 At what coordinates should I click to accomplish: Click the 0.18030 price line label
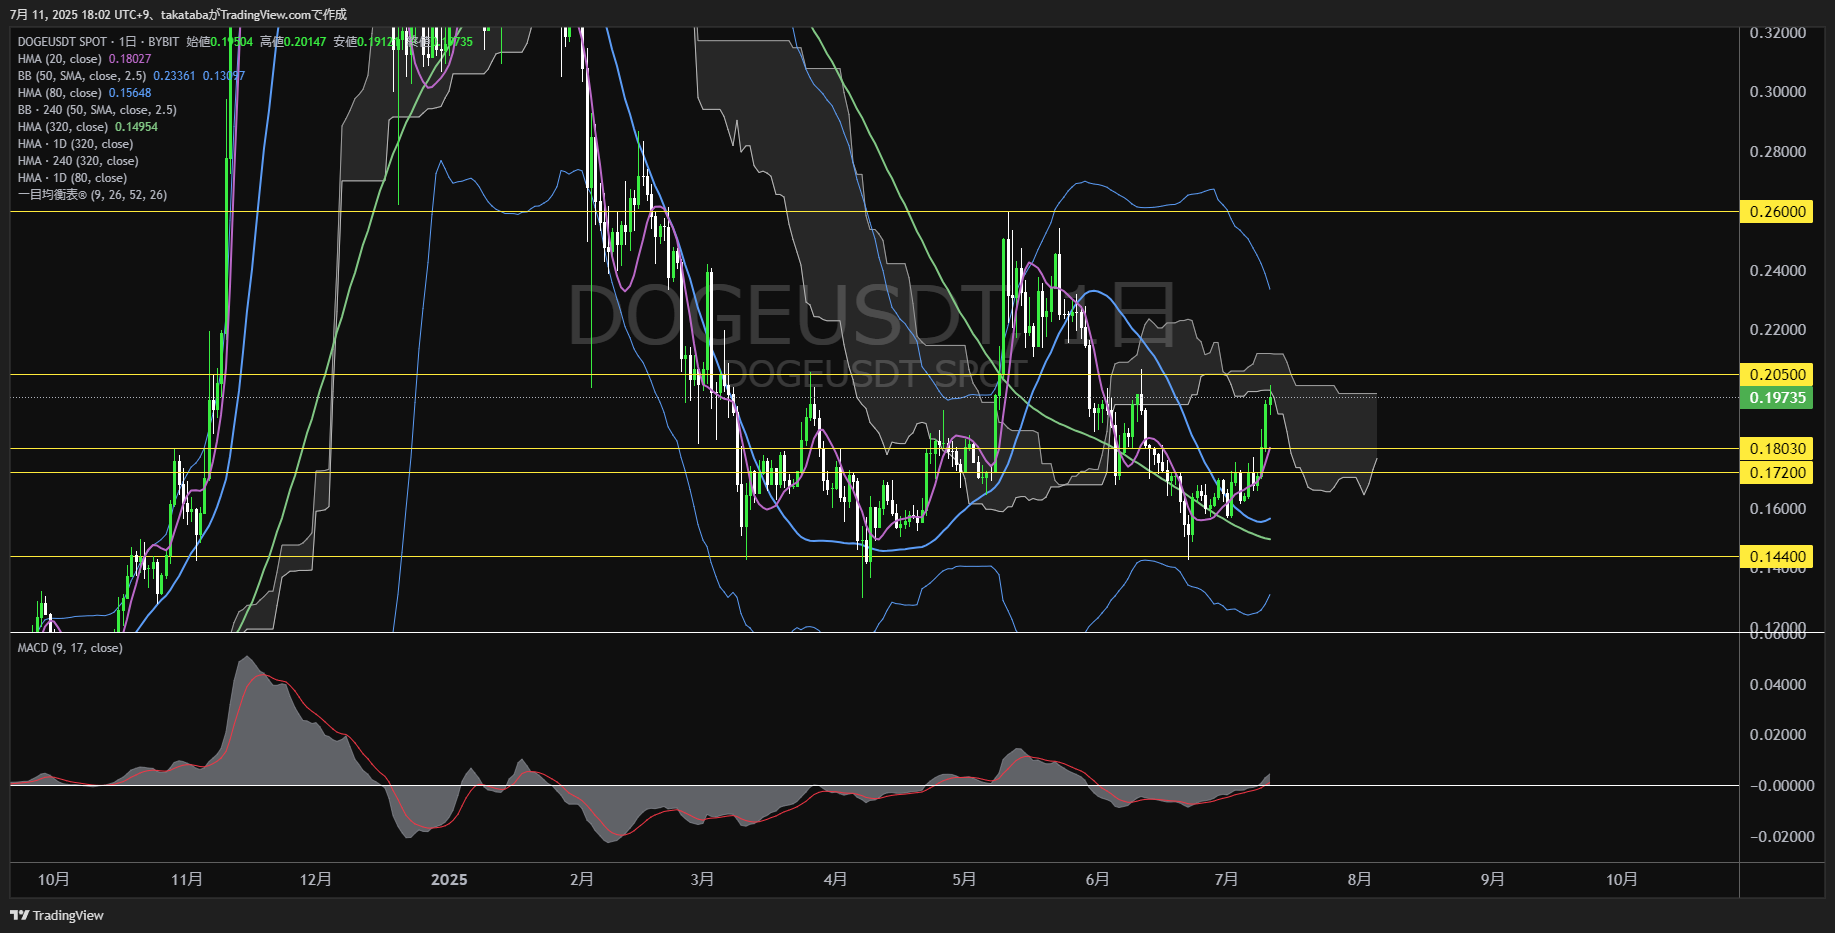[x=1777, y=448]
